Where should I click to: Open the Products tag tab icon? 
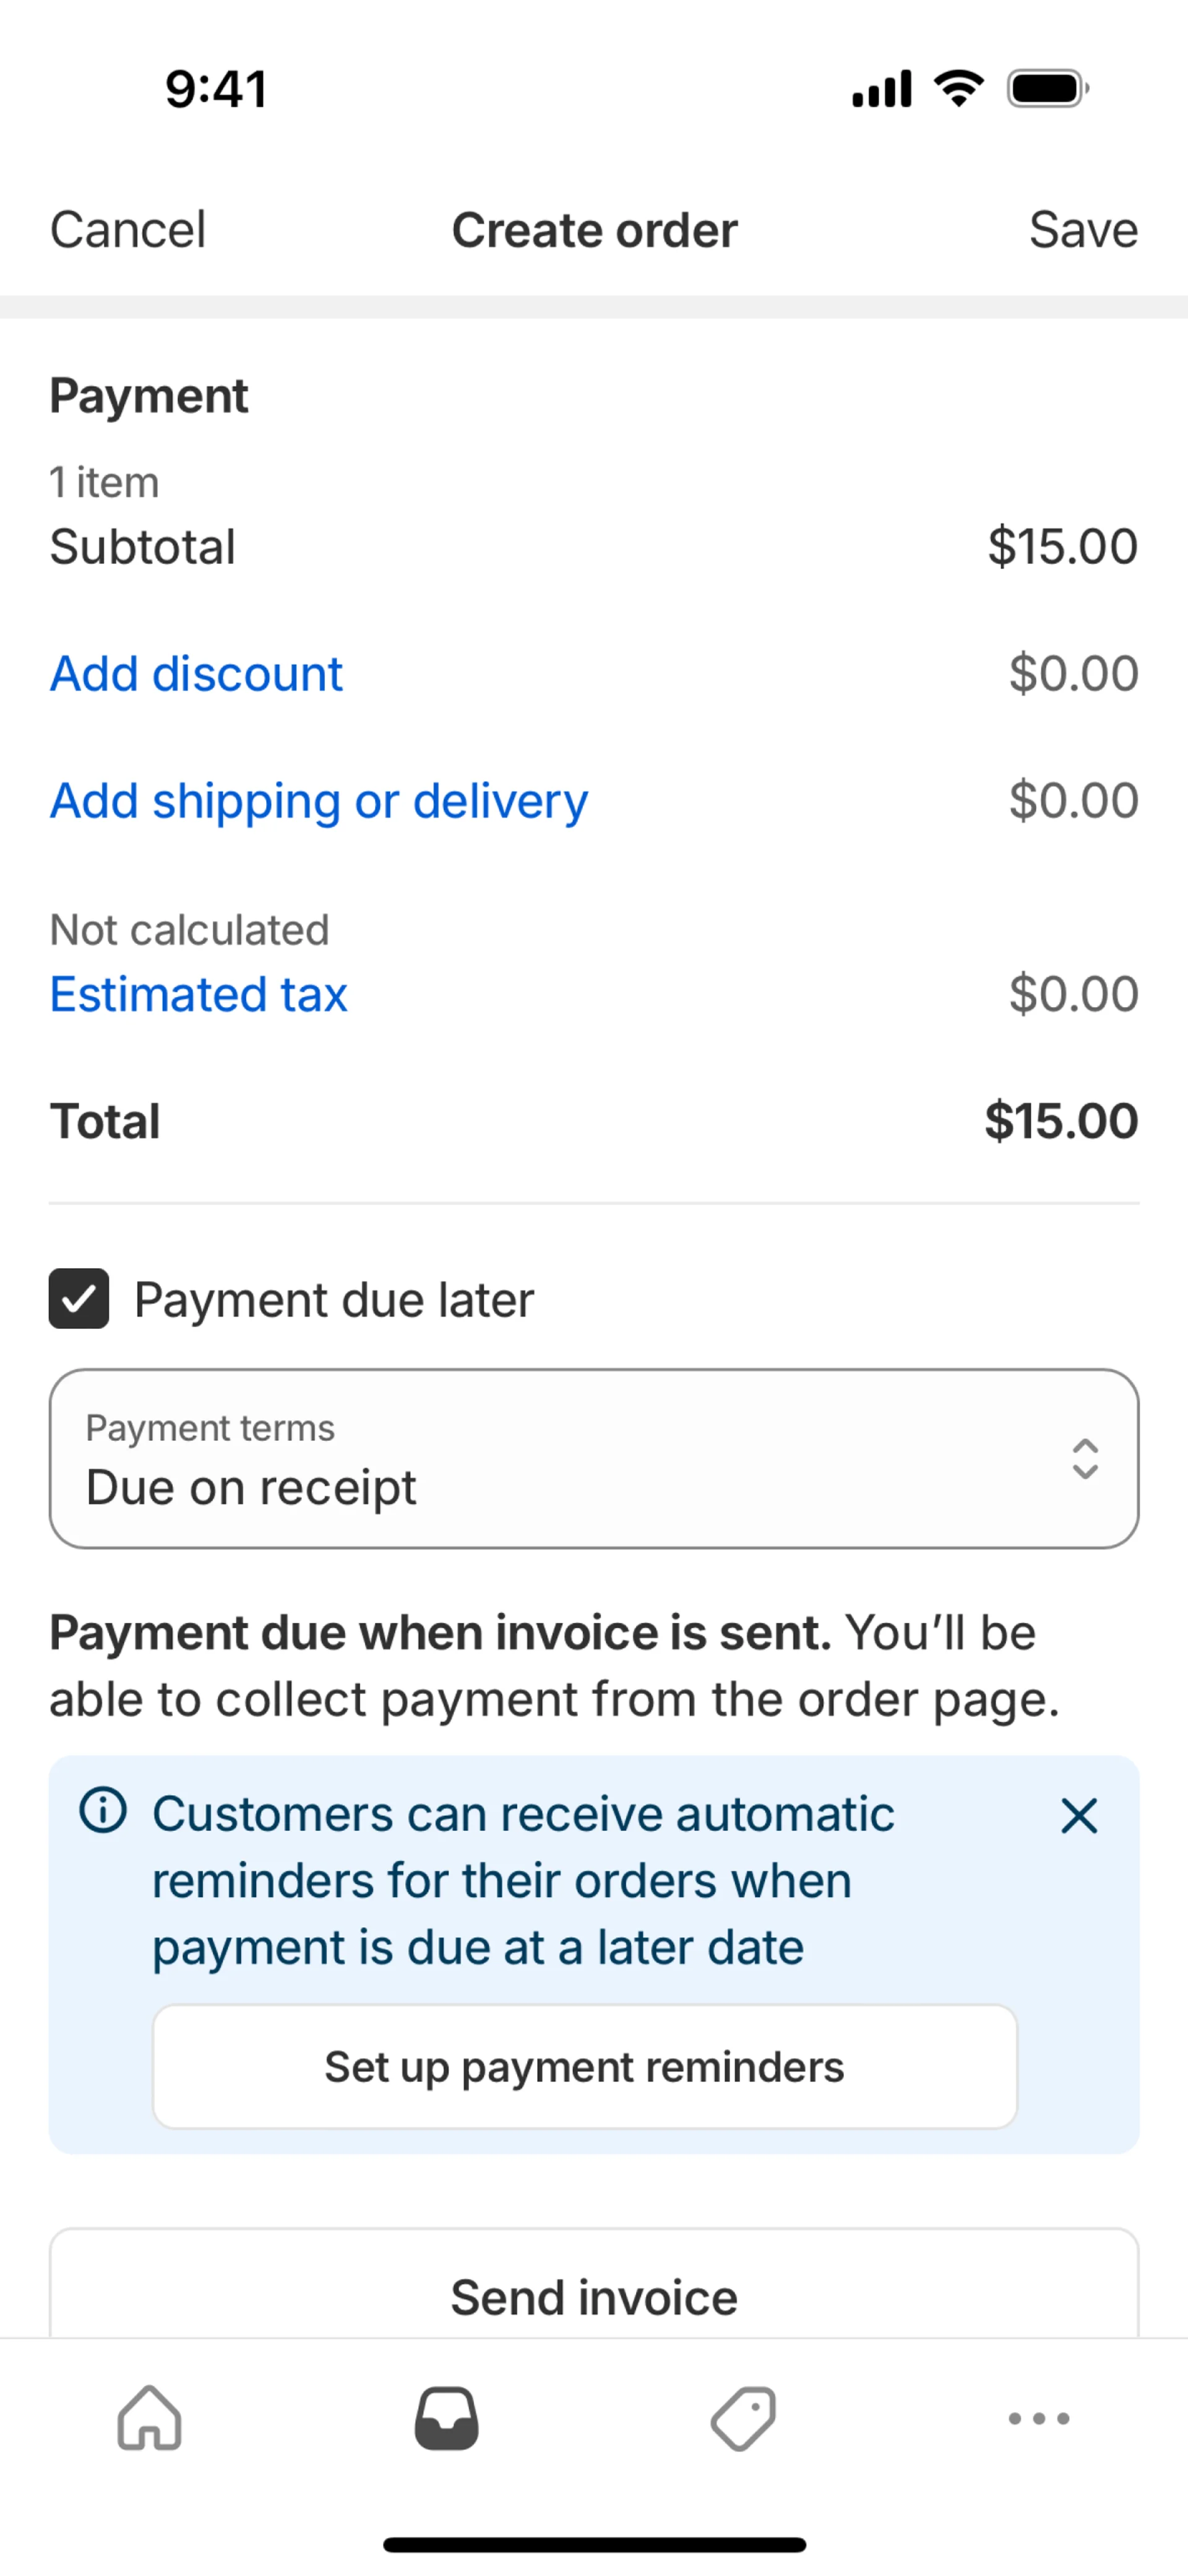coord(743,2418)
